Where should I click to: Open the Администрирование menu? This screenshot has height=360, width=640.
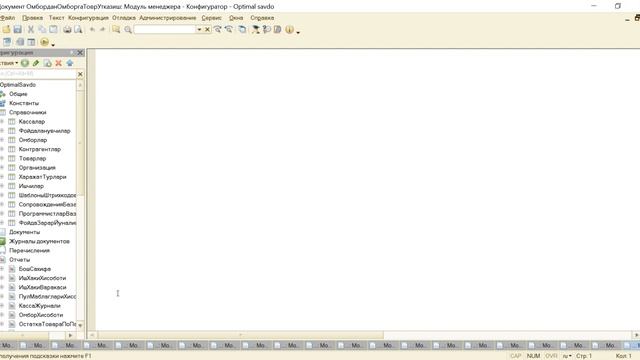click(x=168, y=18)
